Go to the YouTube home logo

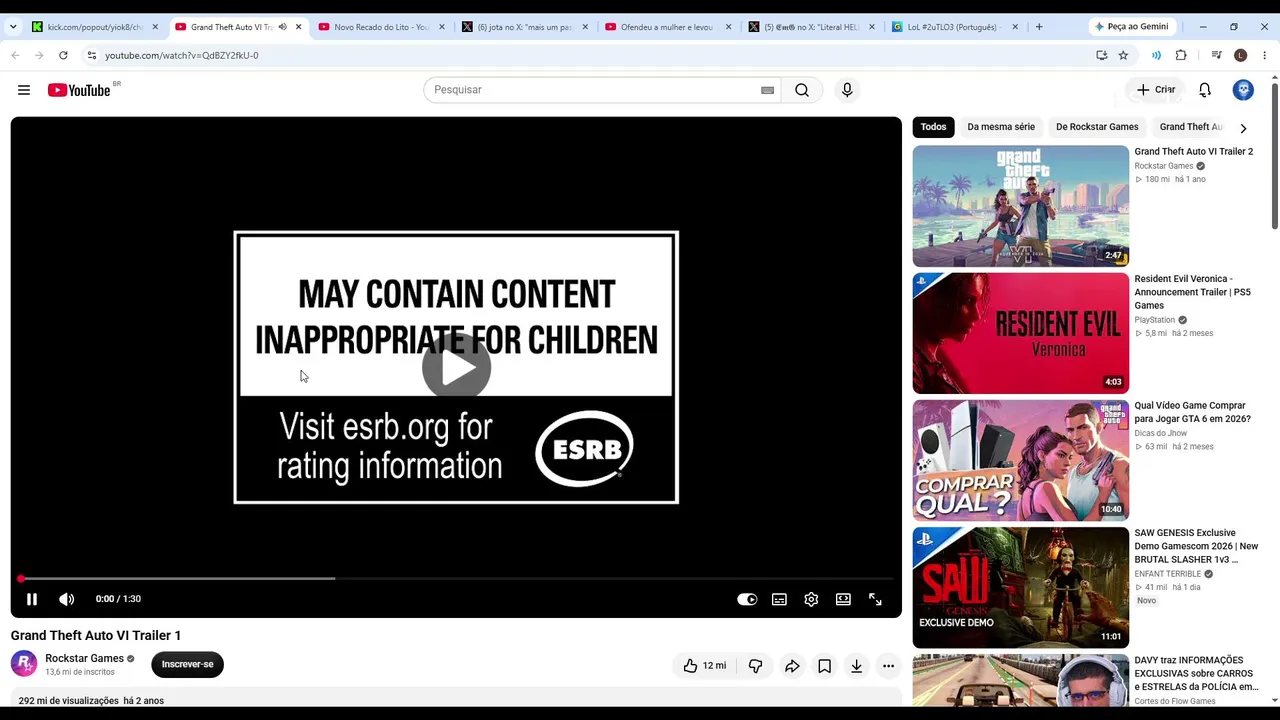coord(80,90)
